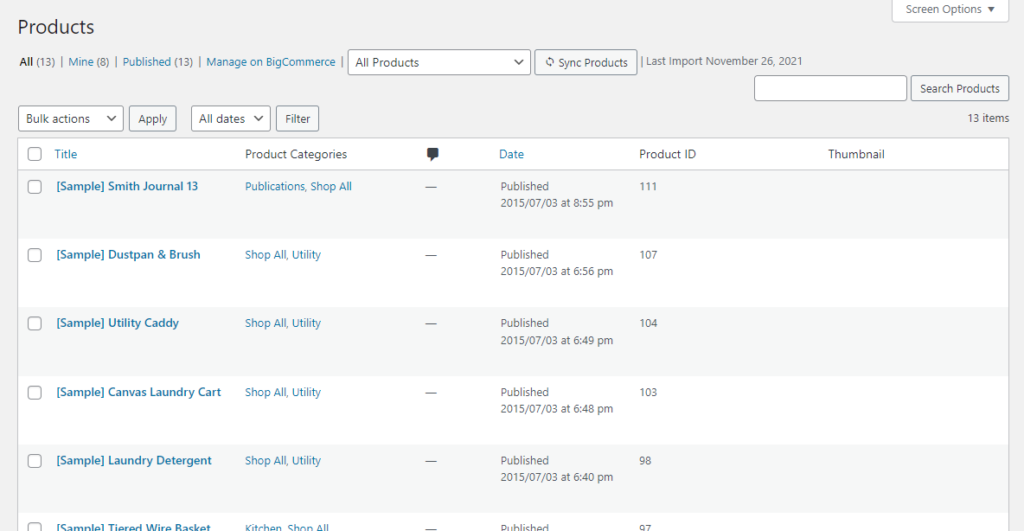Viewport: 1024px width, 531px height.
Task: Filter by the Publications category link
Action: pyautogui.click(x=275, y=186)
